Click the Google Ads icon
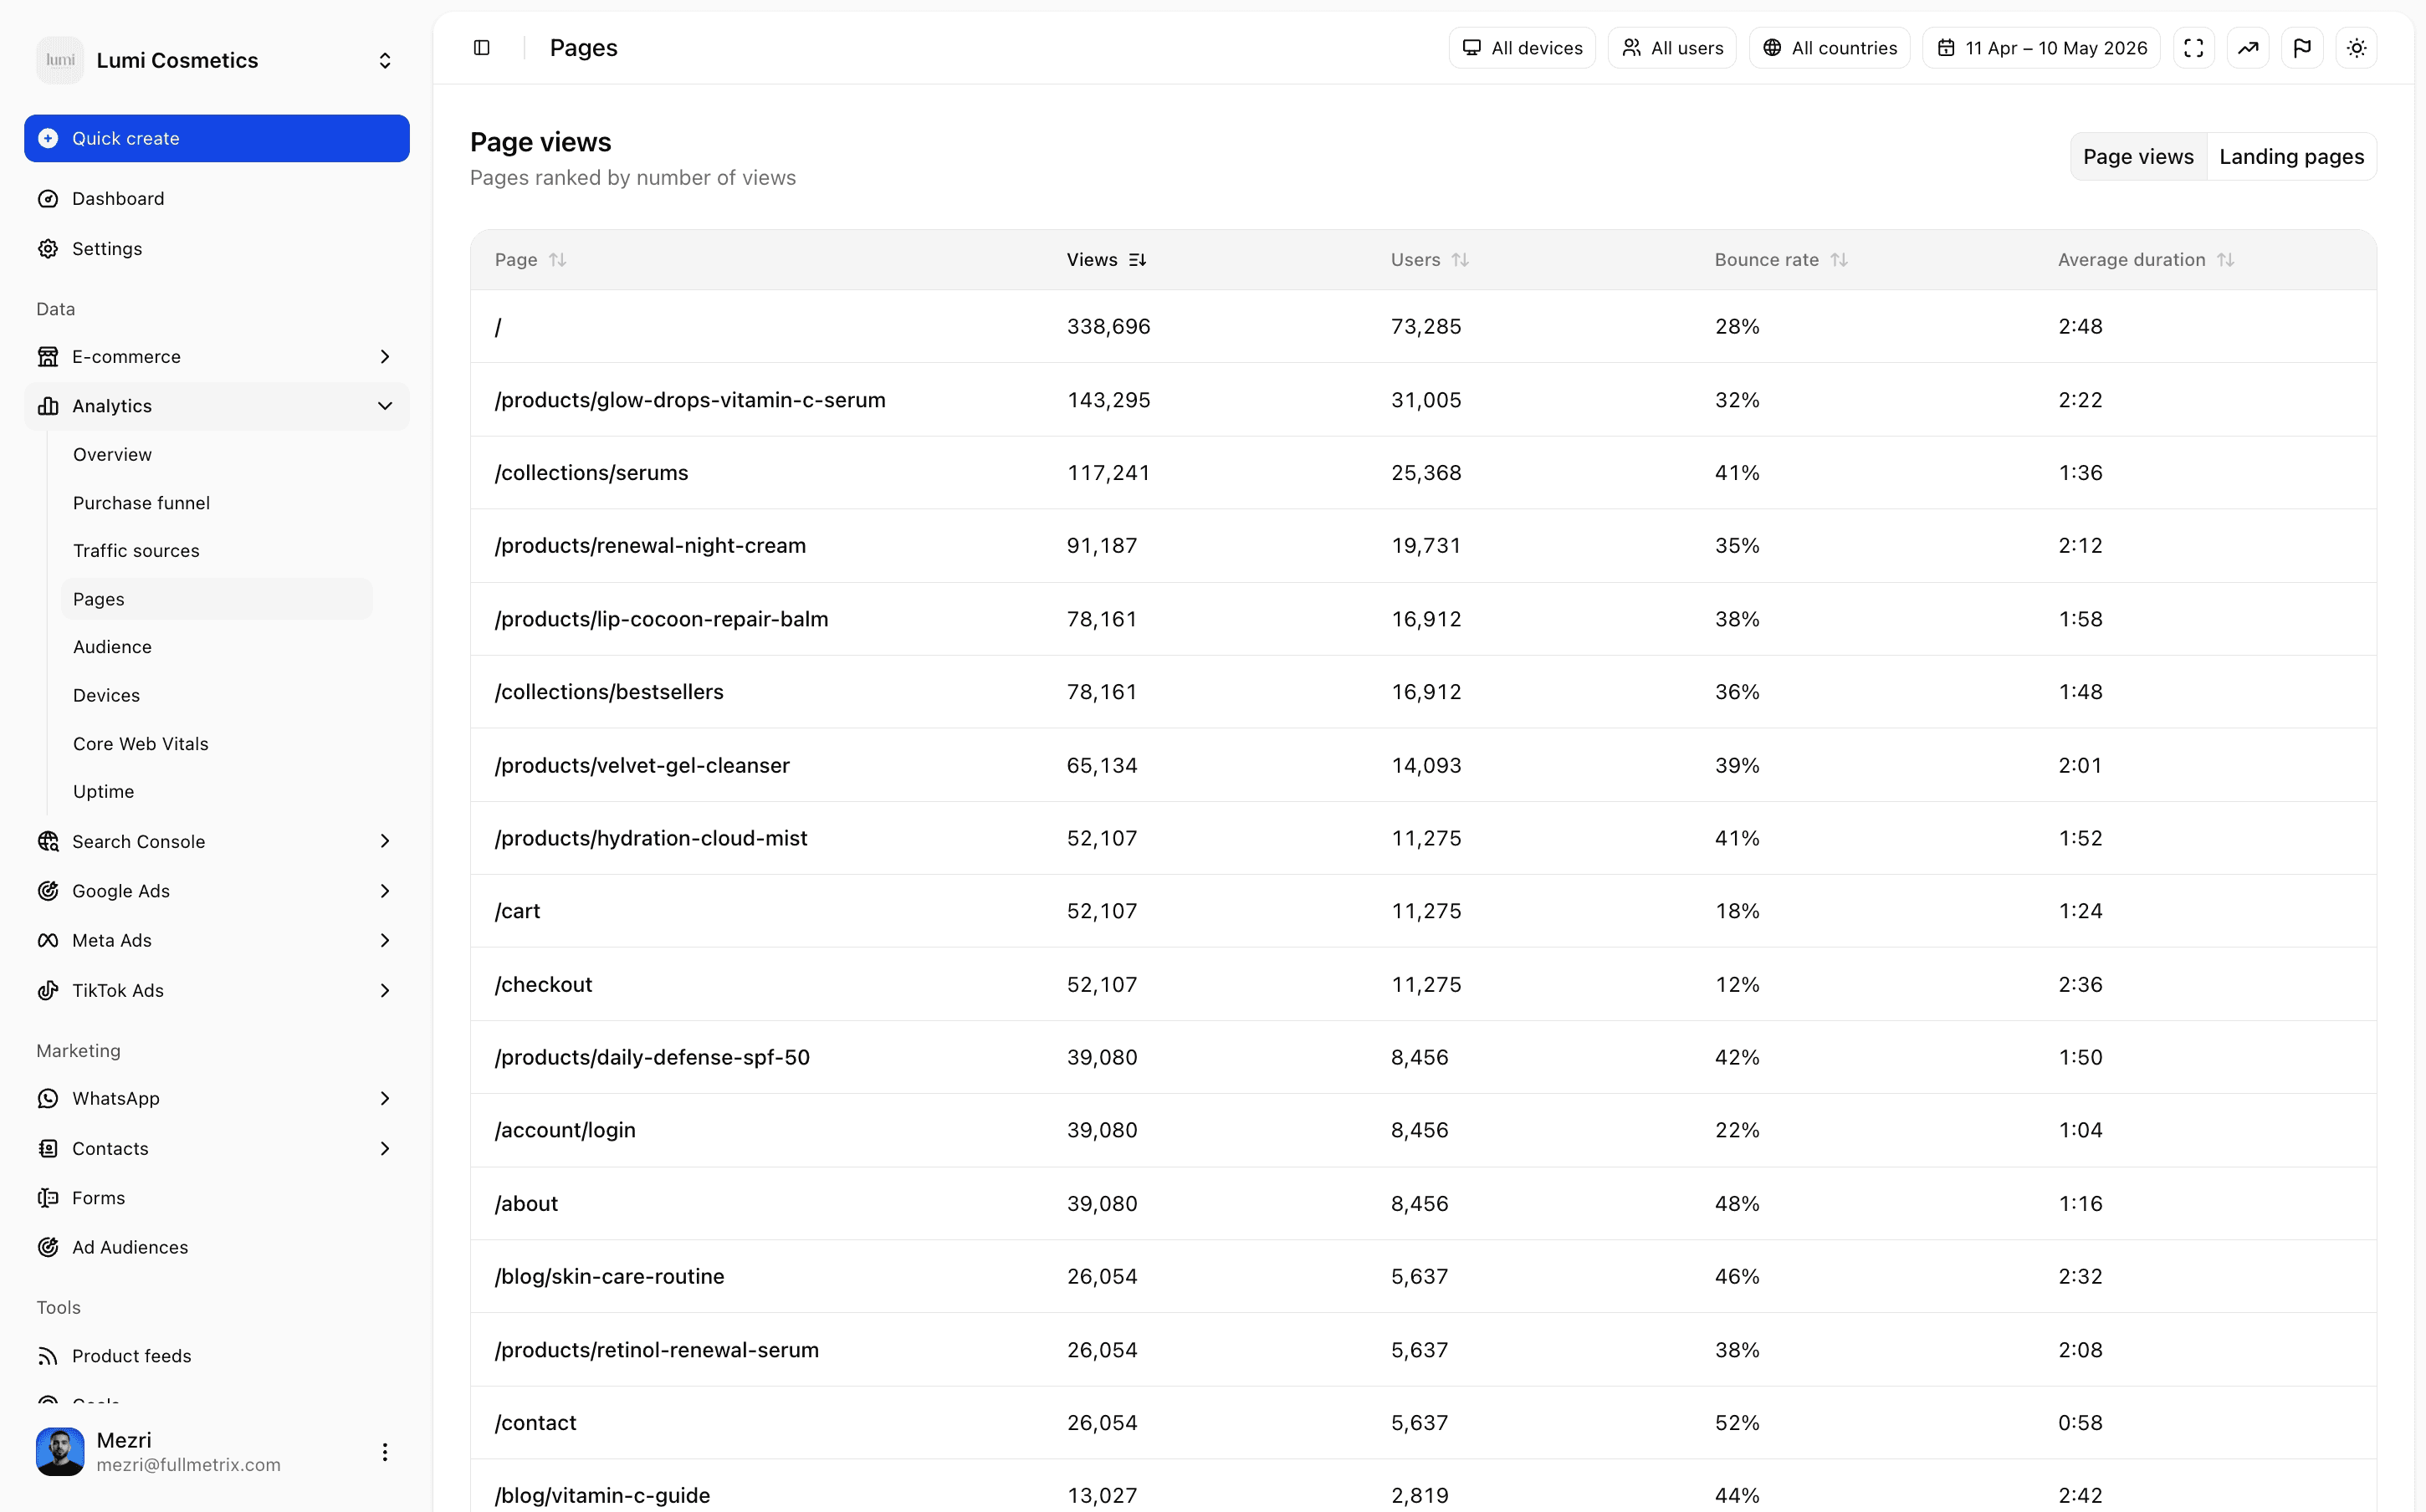Image resolution: width=2426 pixels, height=1512 pixels. (x=48, y=891)
